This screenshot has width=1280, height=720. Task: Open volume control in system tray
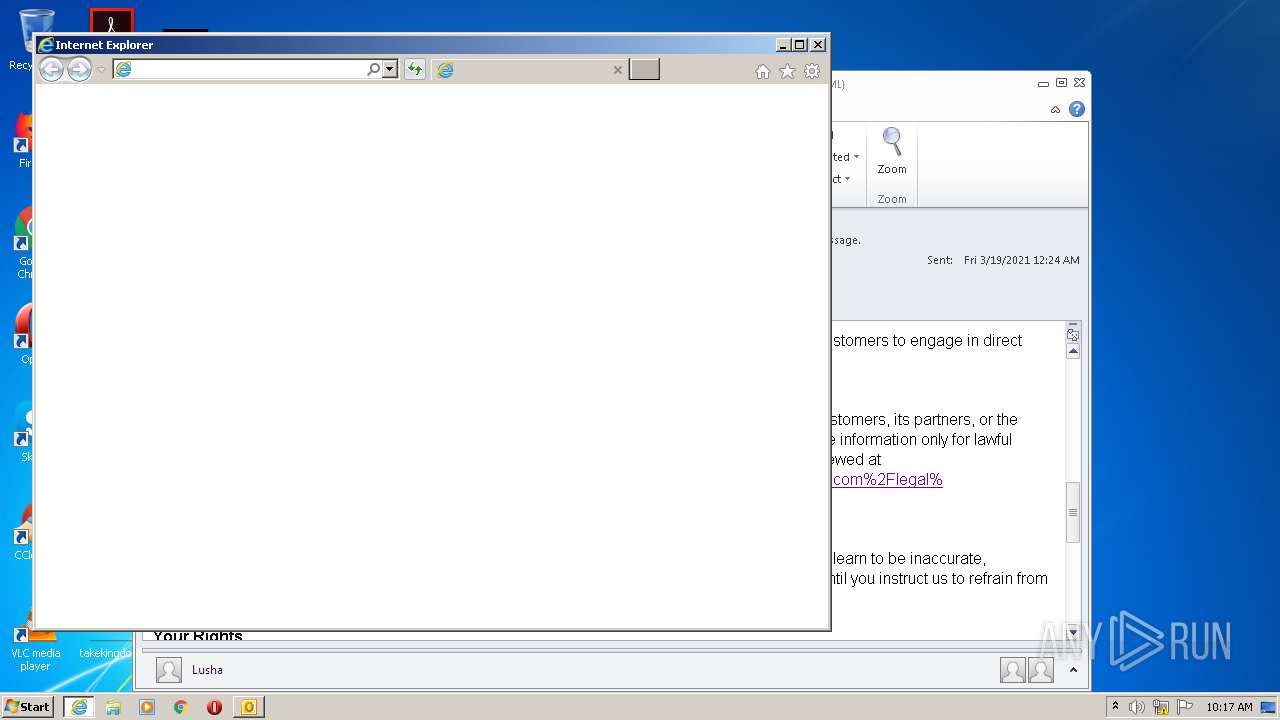pos(1137,707)
